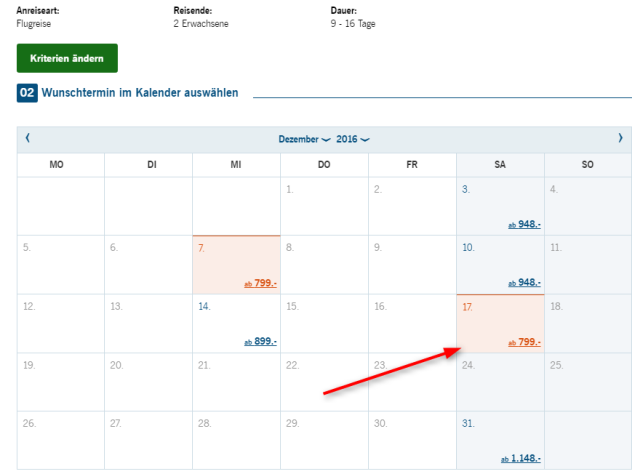Click the December 14 date number

click(204, 306)
